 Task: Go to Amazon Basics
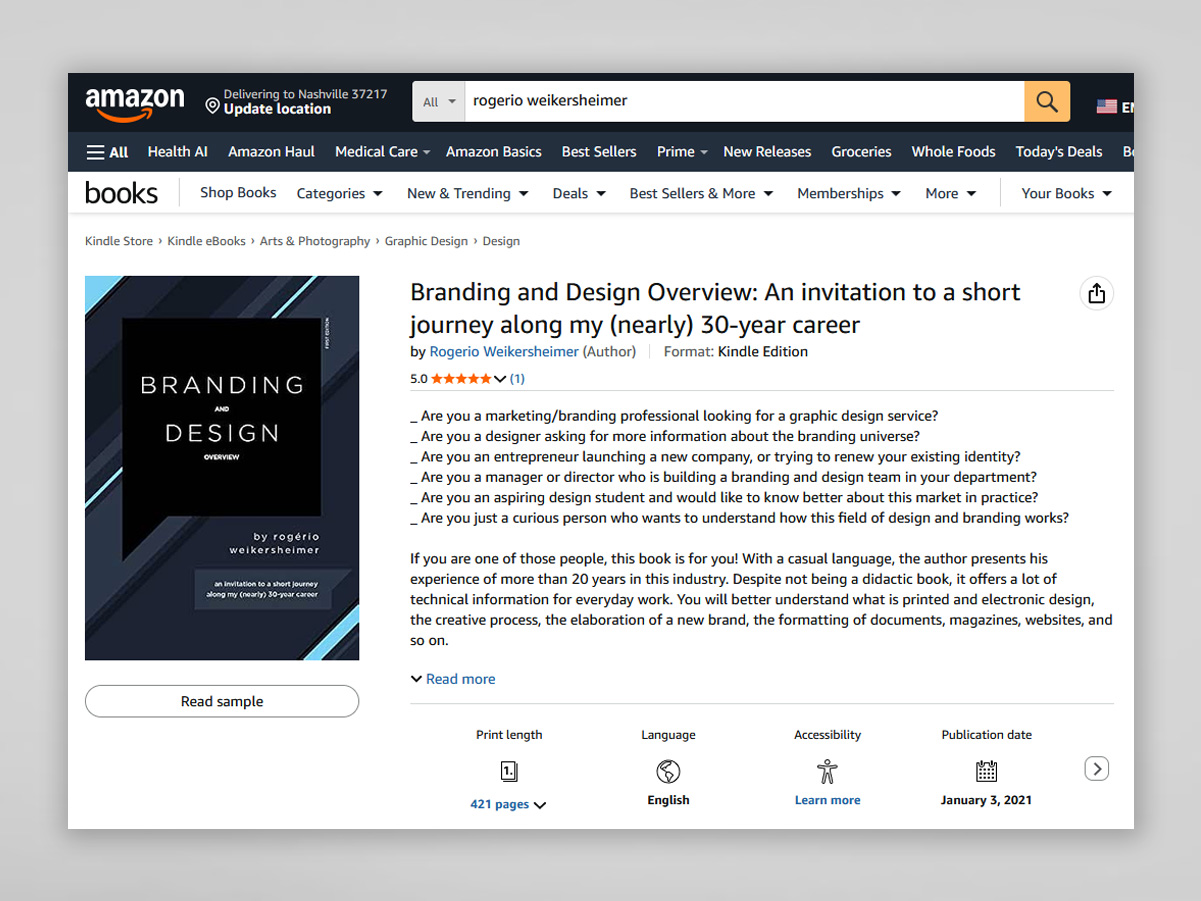pyautogui.click(x=494, y=152)
